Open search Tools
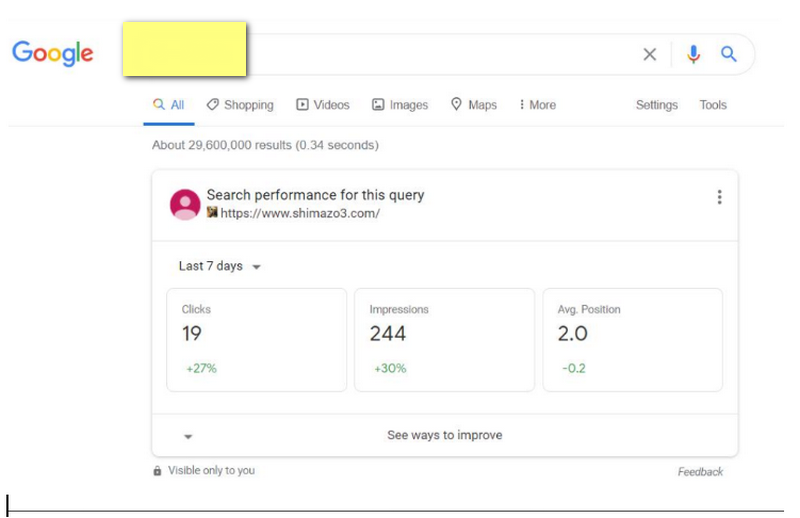 point(713,105)
